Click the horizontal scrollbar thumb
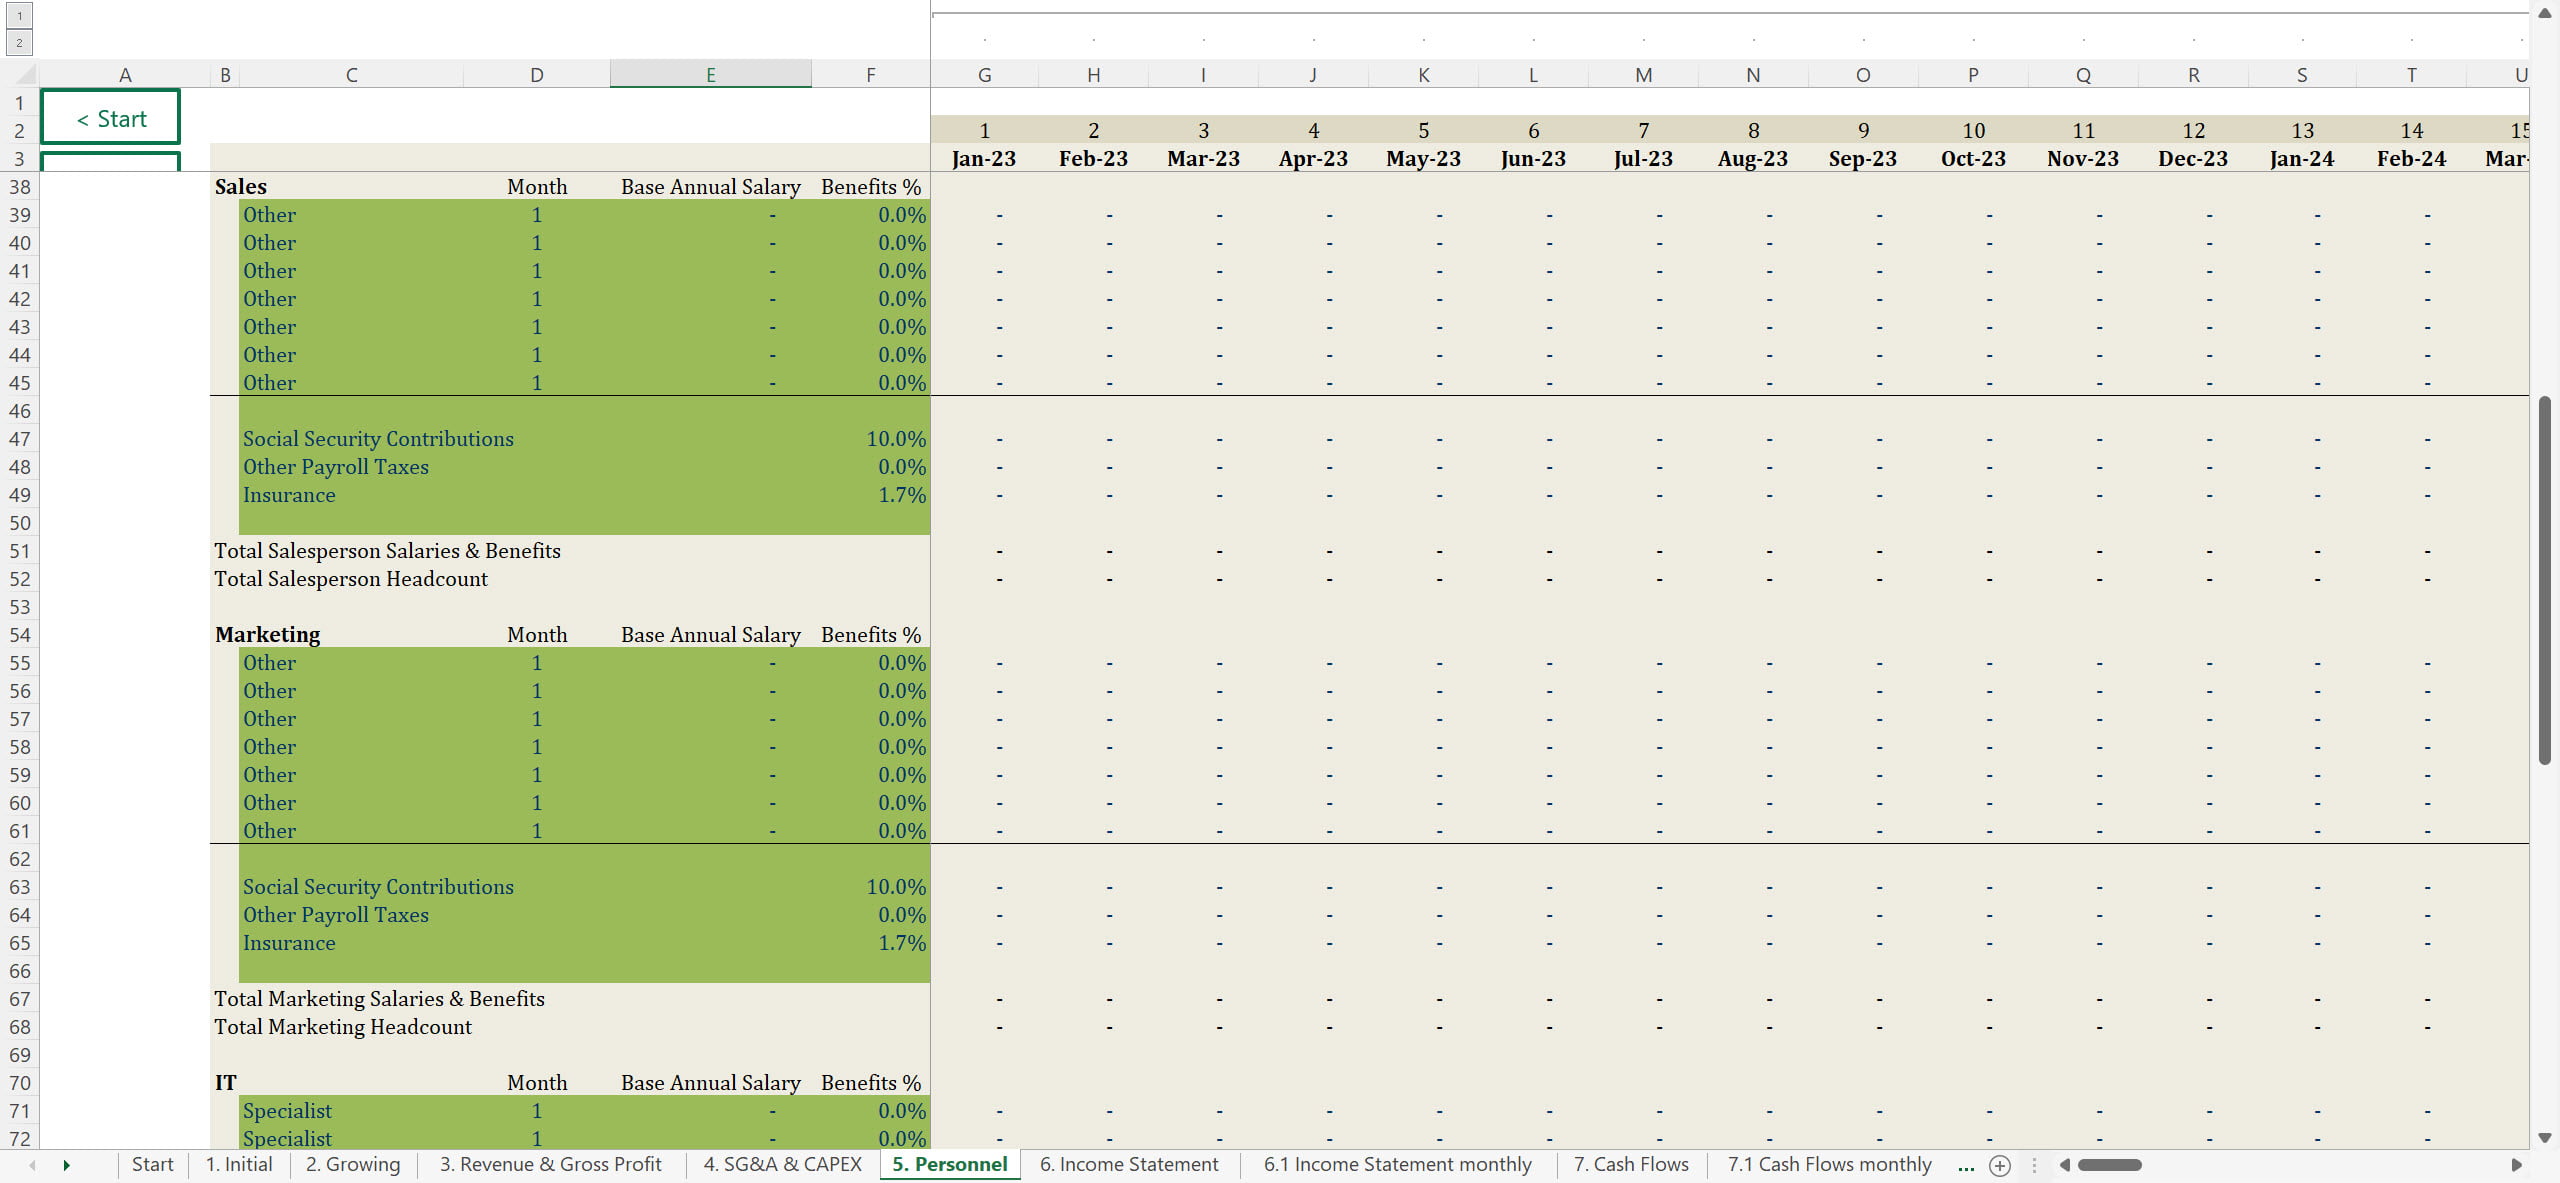2560x1183 pixels. (2109, 1165)
